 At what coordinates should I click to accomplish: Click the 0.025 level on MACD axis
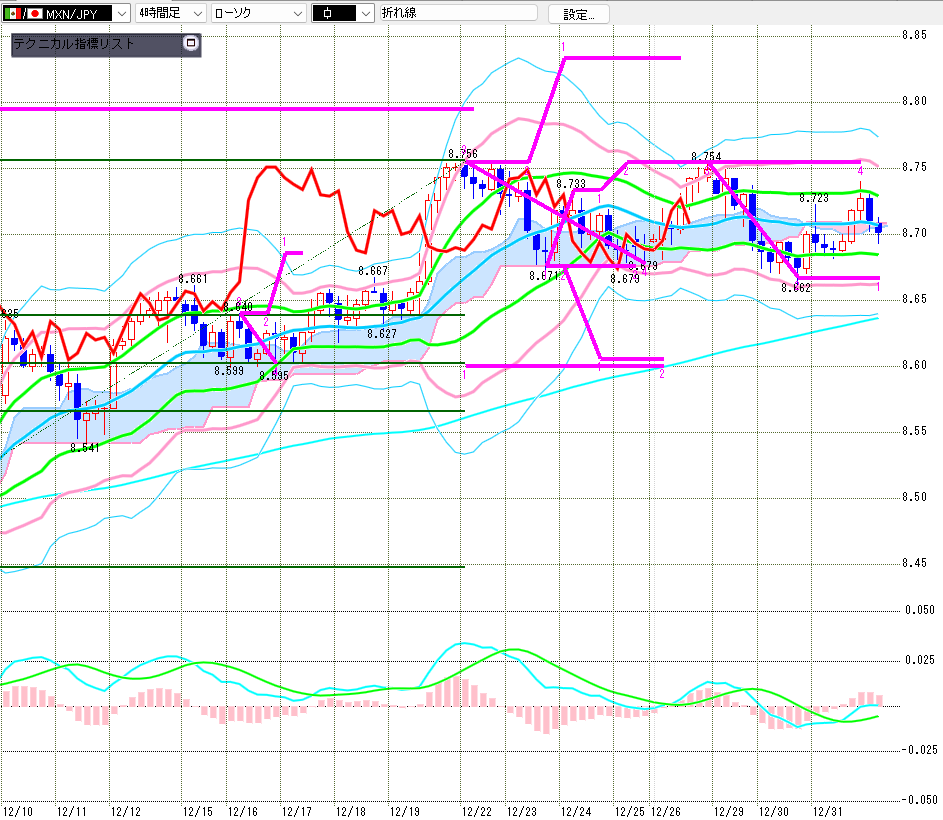919,659
